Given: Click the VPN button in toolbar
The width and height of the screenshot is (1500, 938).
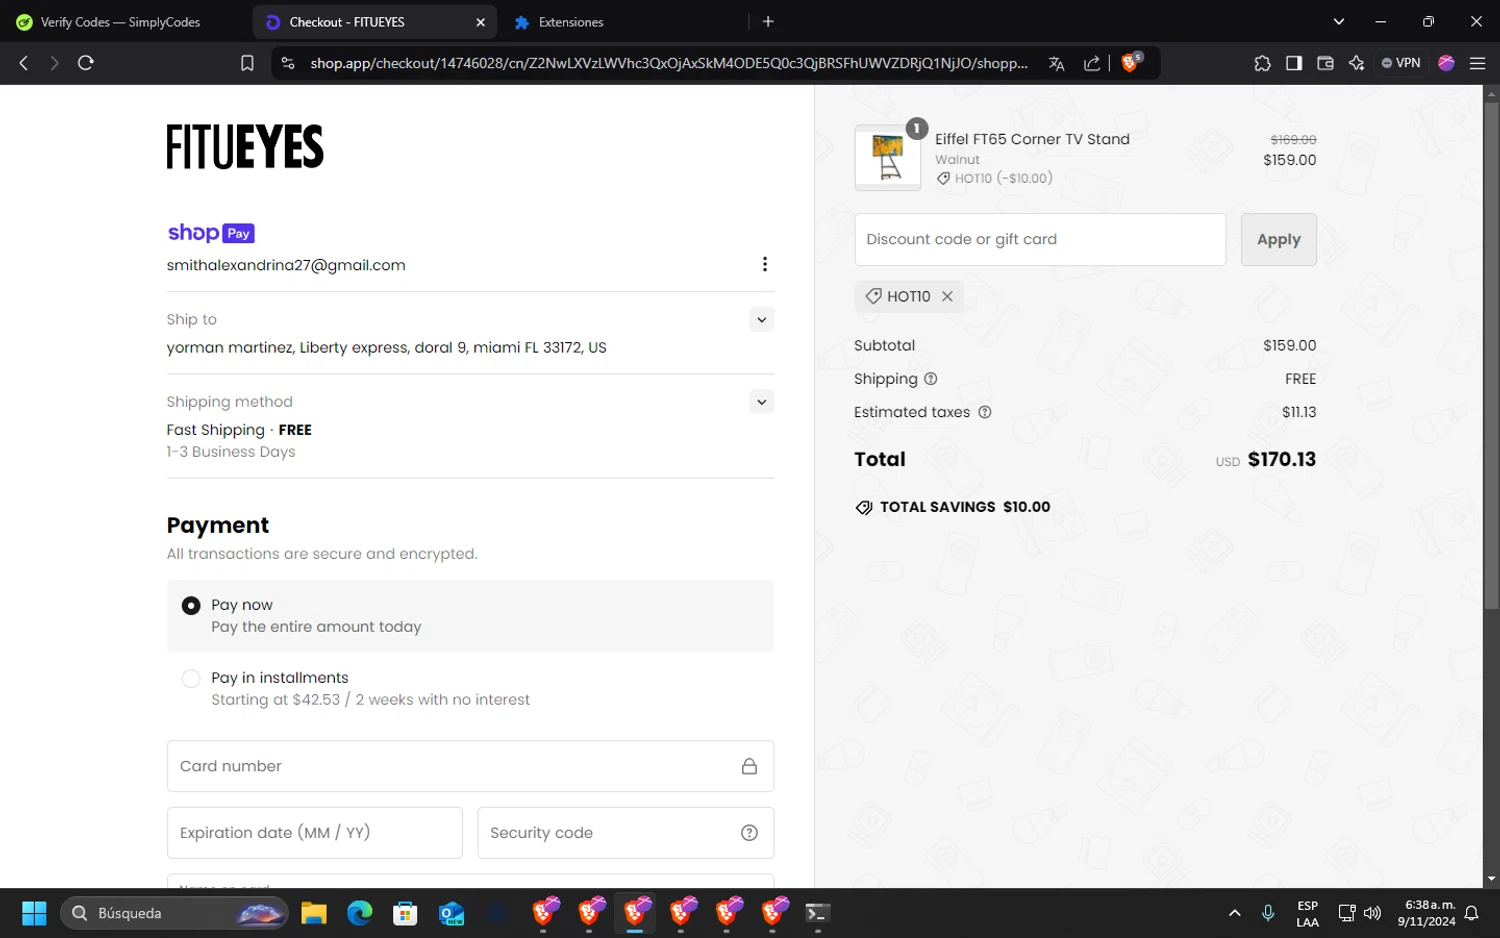Looking at the screenshot, I should (1401, 63).
